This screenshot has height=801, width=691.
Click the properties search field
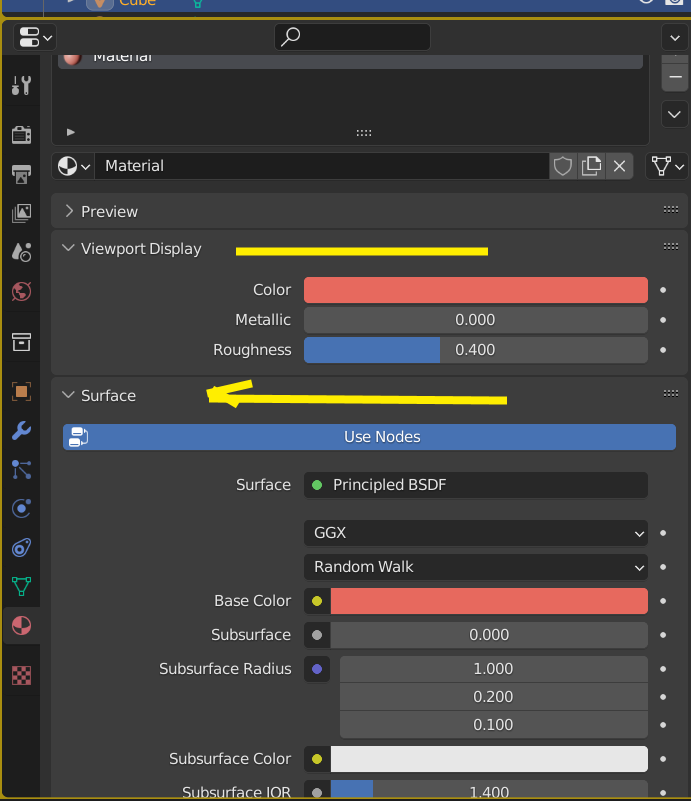pos(352,37)
